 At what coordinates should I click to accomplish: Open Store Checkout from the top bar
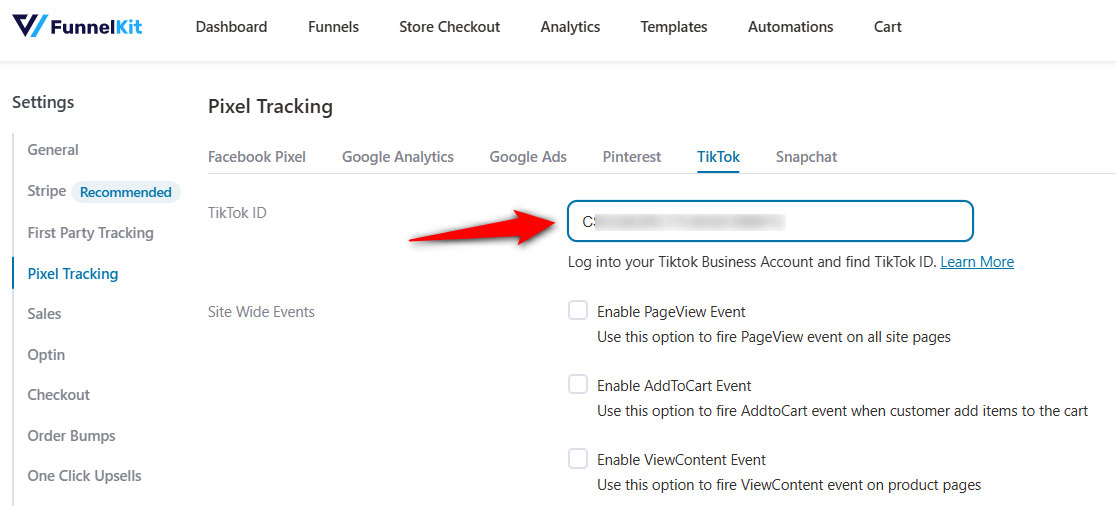[x=449, y=27]
